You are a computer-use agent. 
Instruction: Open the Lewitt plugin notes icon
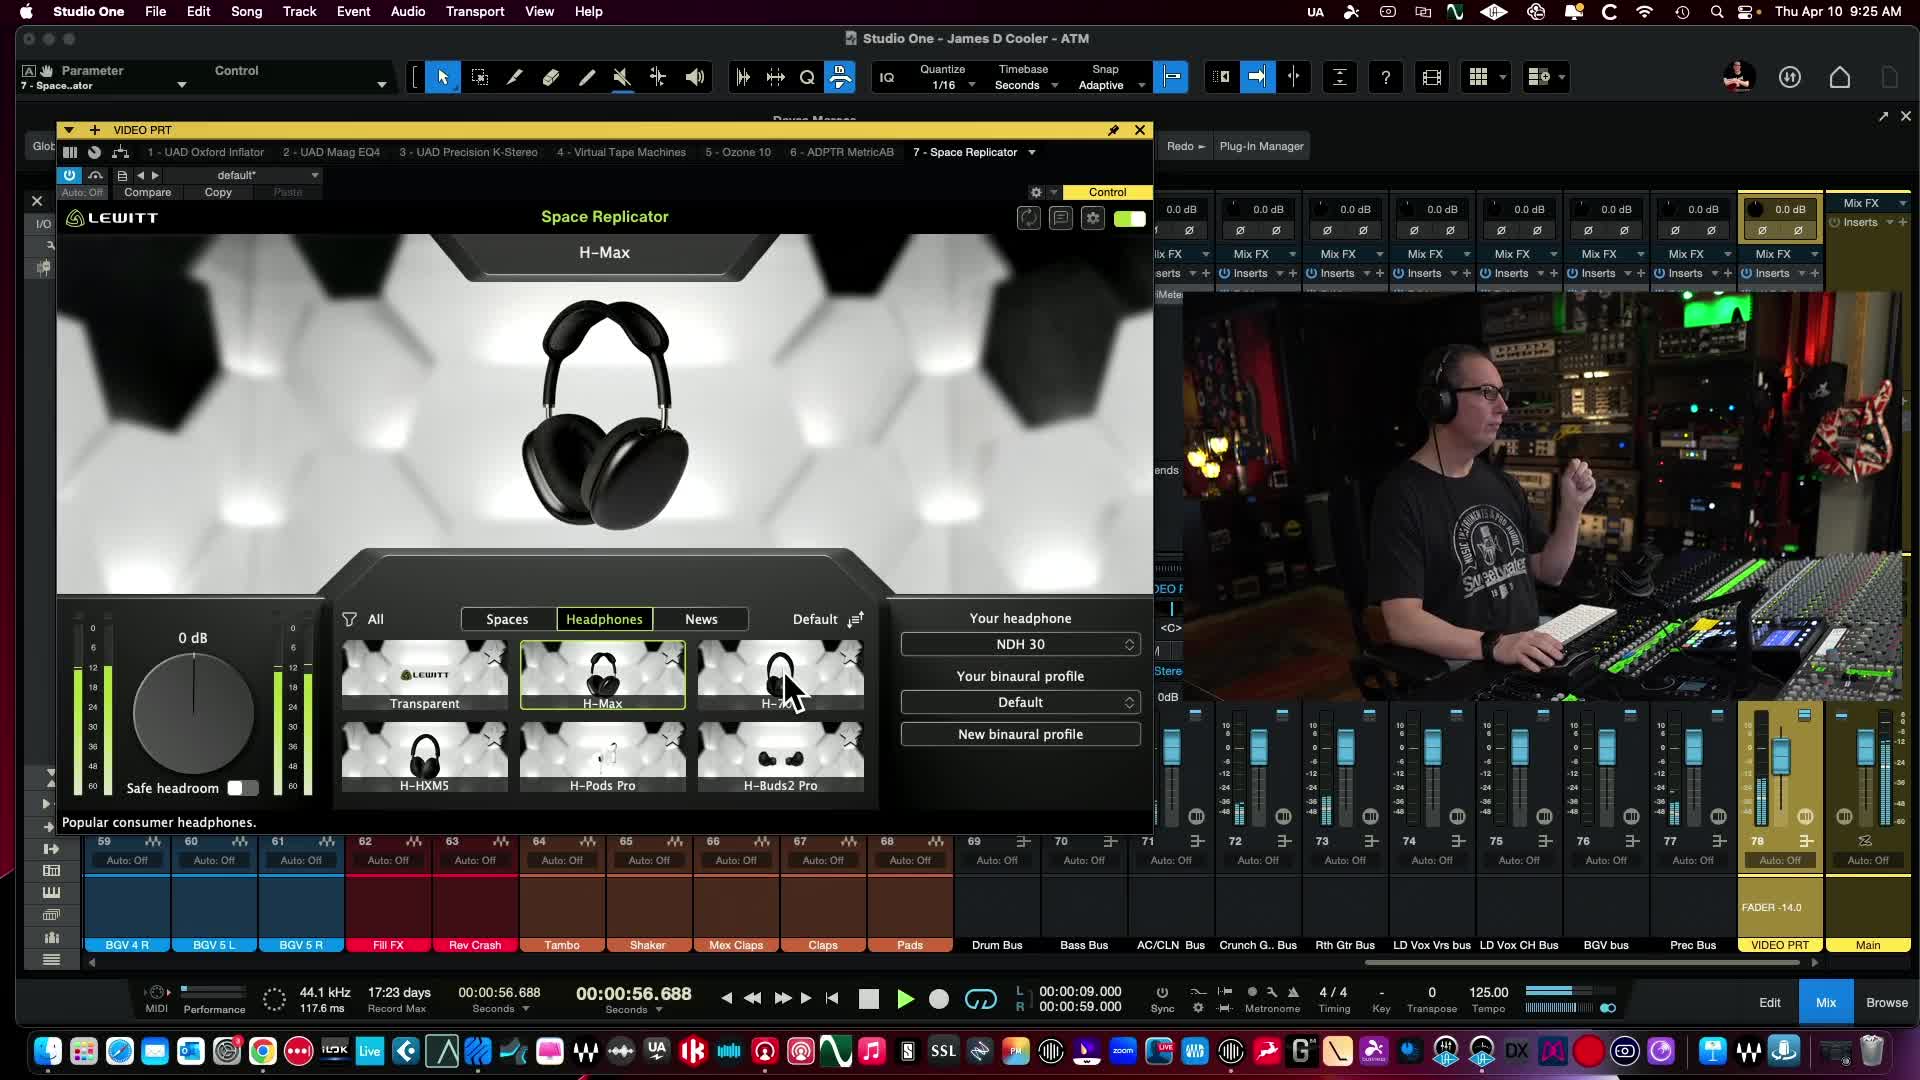pos(1061,218)
